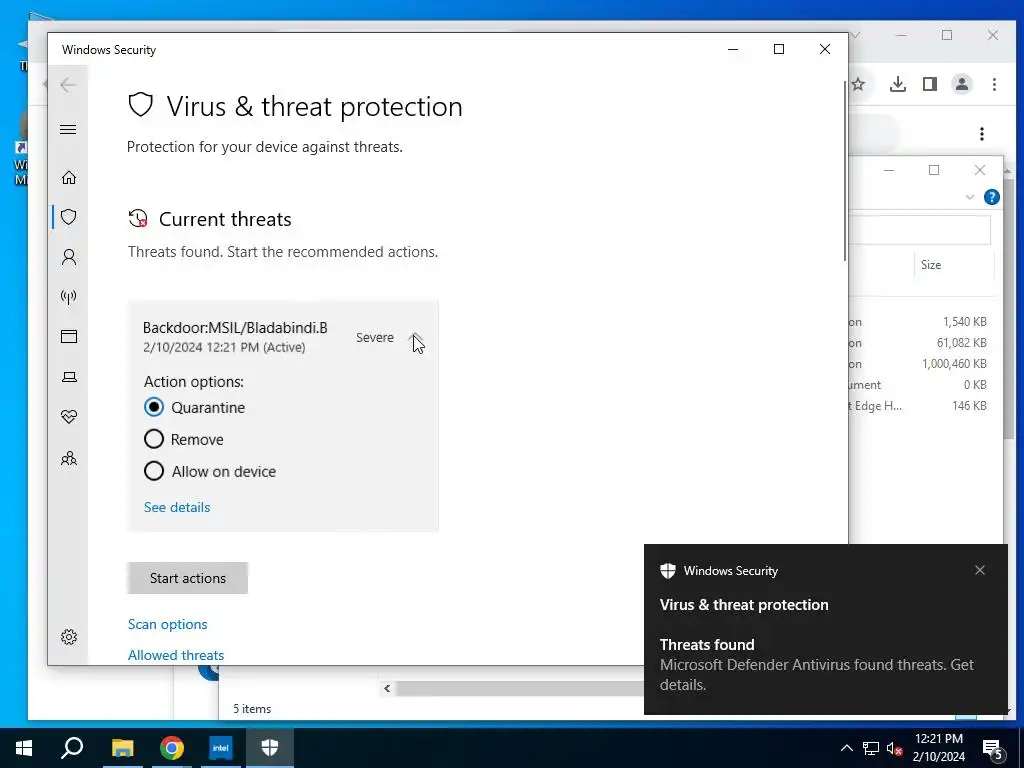Screen dimensions: 1024x768
Task: Open the page's three-dot options menu in Chrome
Action: point(982,134)
